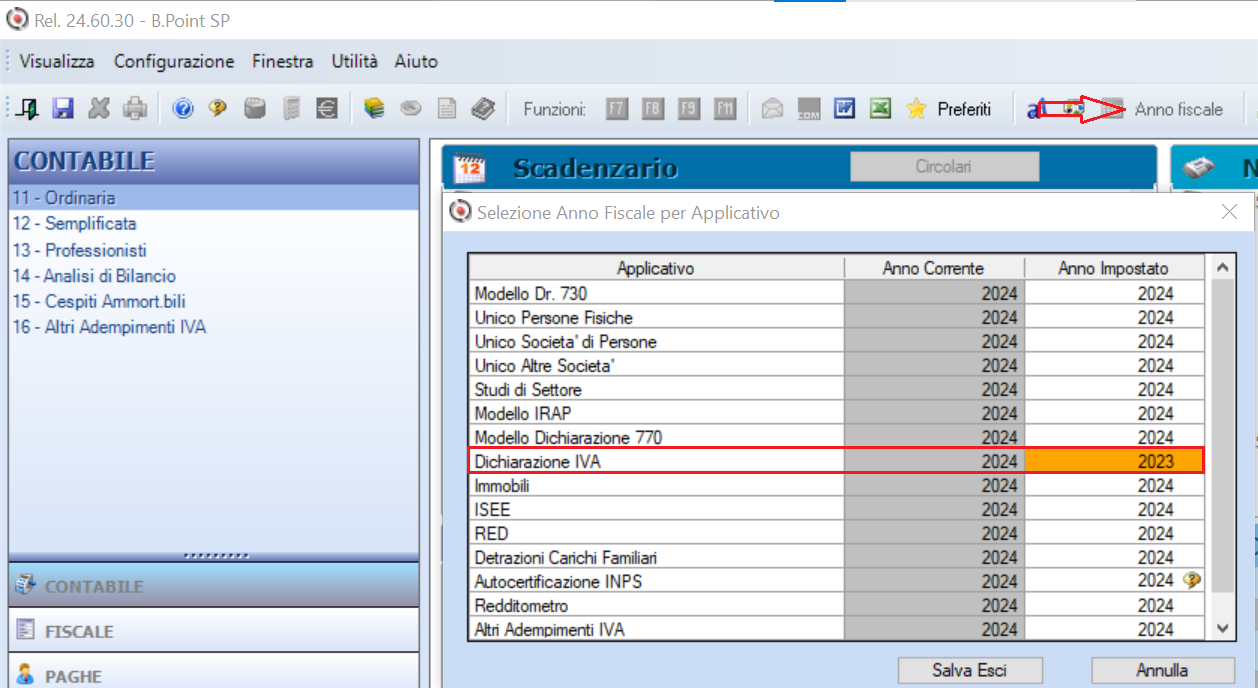Click the Annulla button
This screenshot has height=688, width=1258.
pyautogui.click(x=1162, y=670)
